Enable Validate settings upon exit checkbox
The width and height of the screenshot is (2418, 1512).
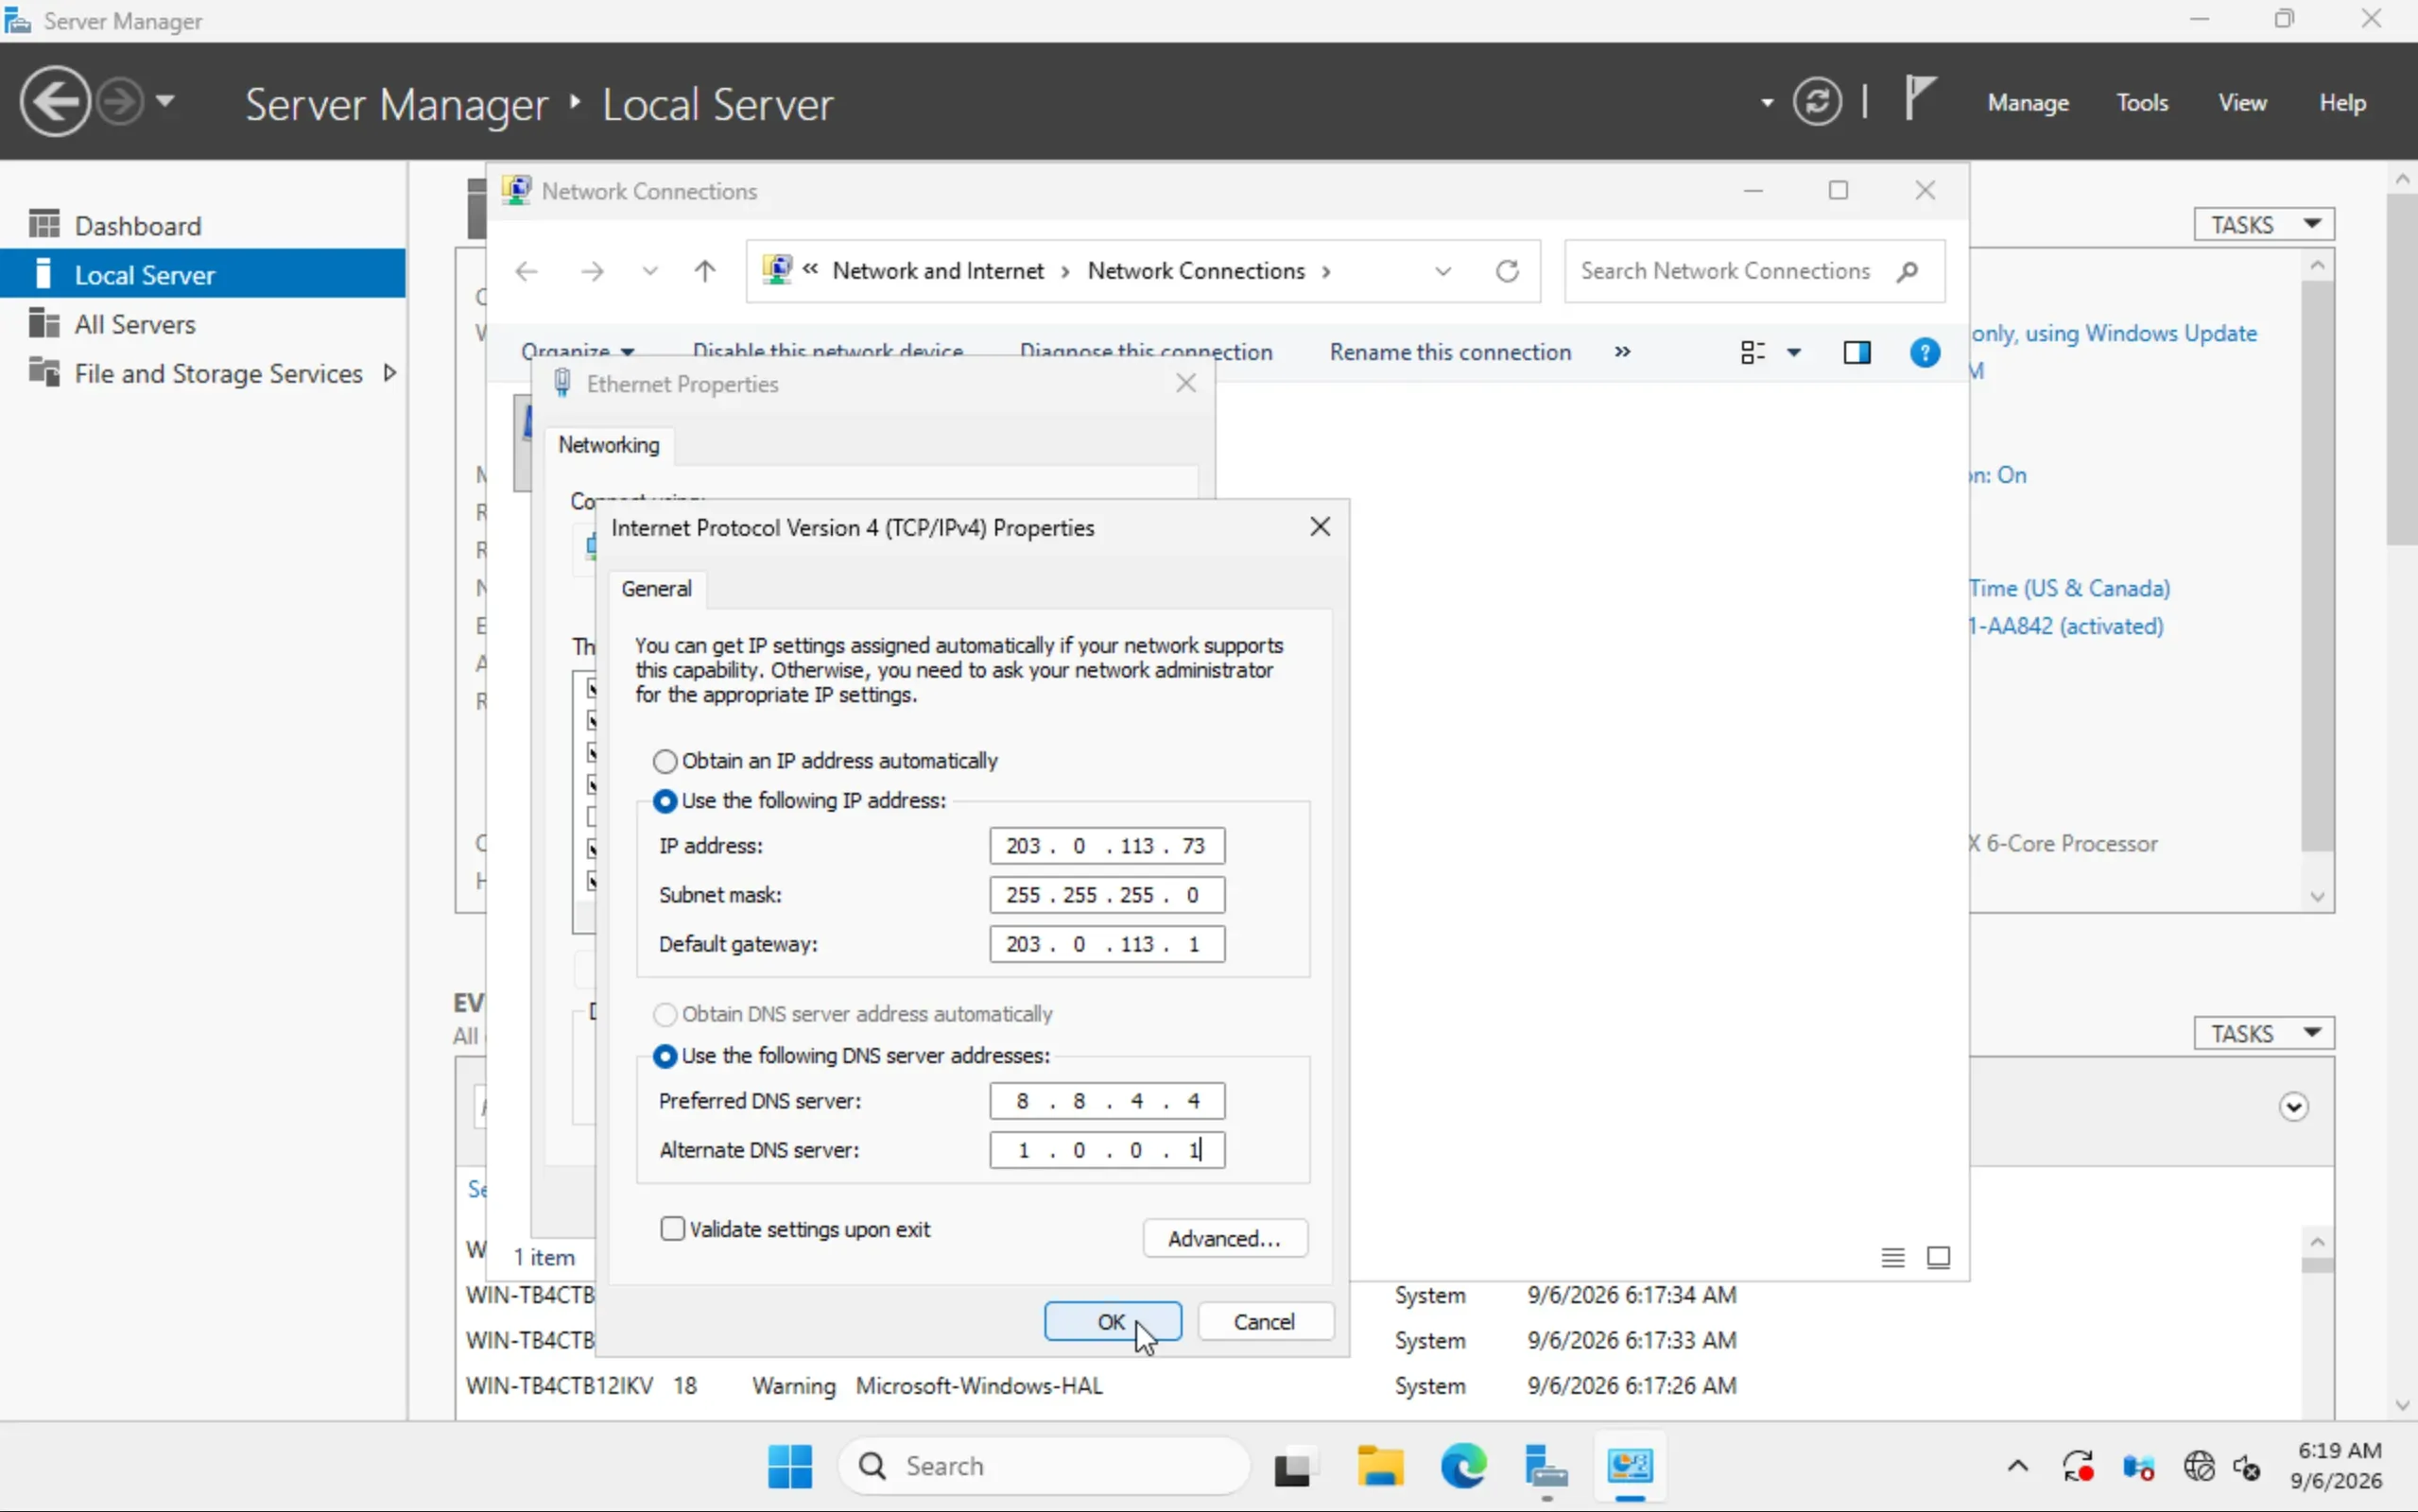pyautogui.click(x=672, y=1229)
